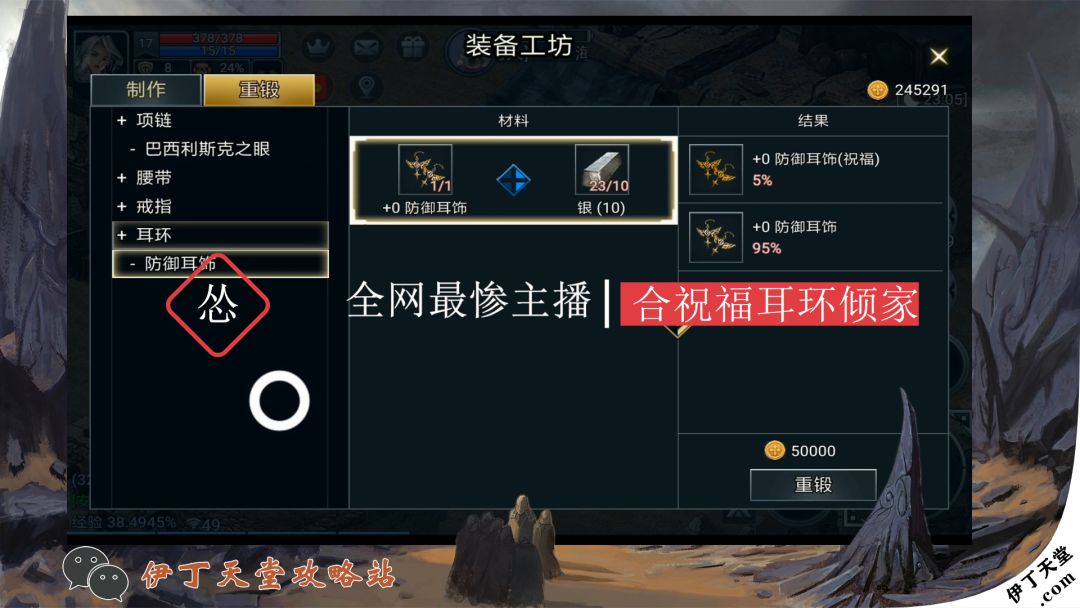Screen dimensions: 1080x608
Task: Open the mail envelope icon
Action: click(367, 48)
